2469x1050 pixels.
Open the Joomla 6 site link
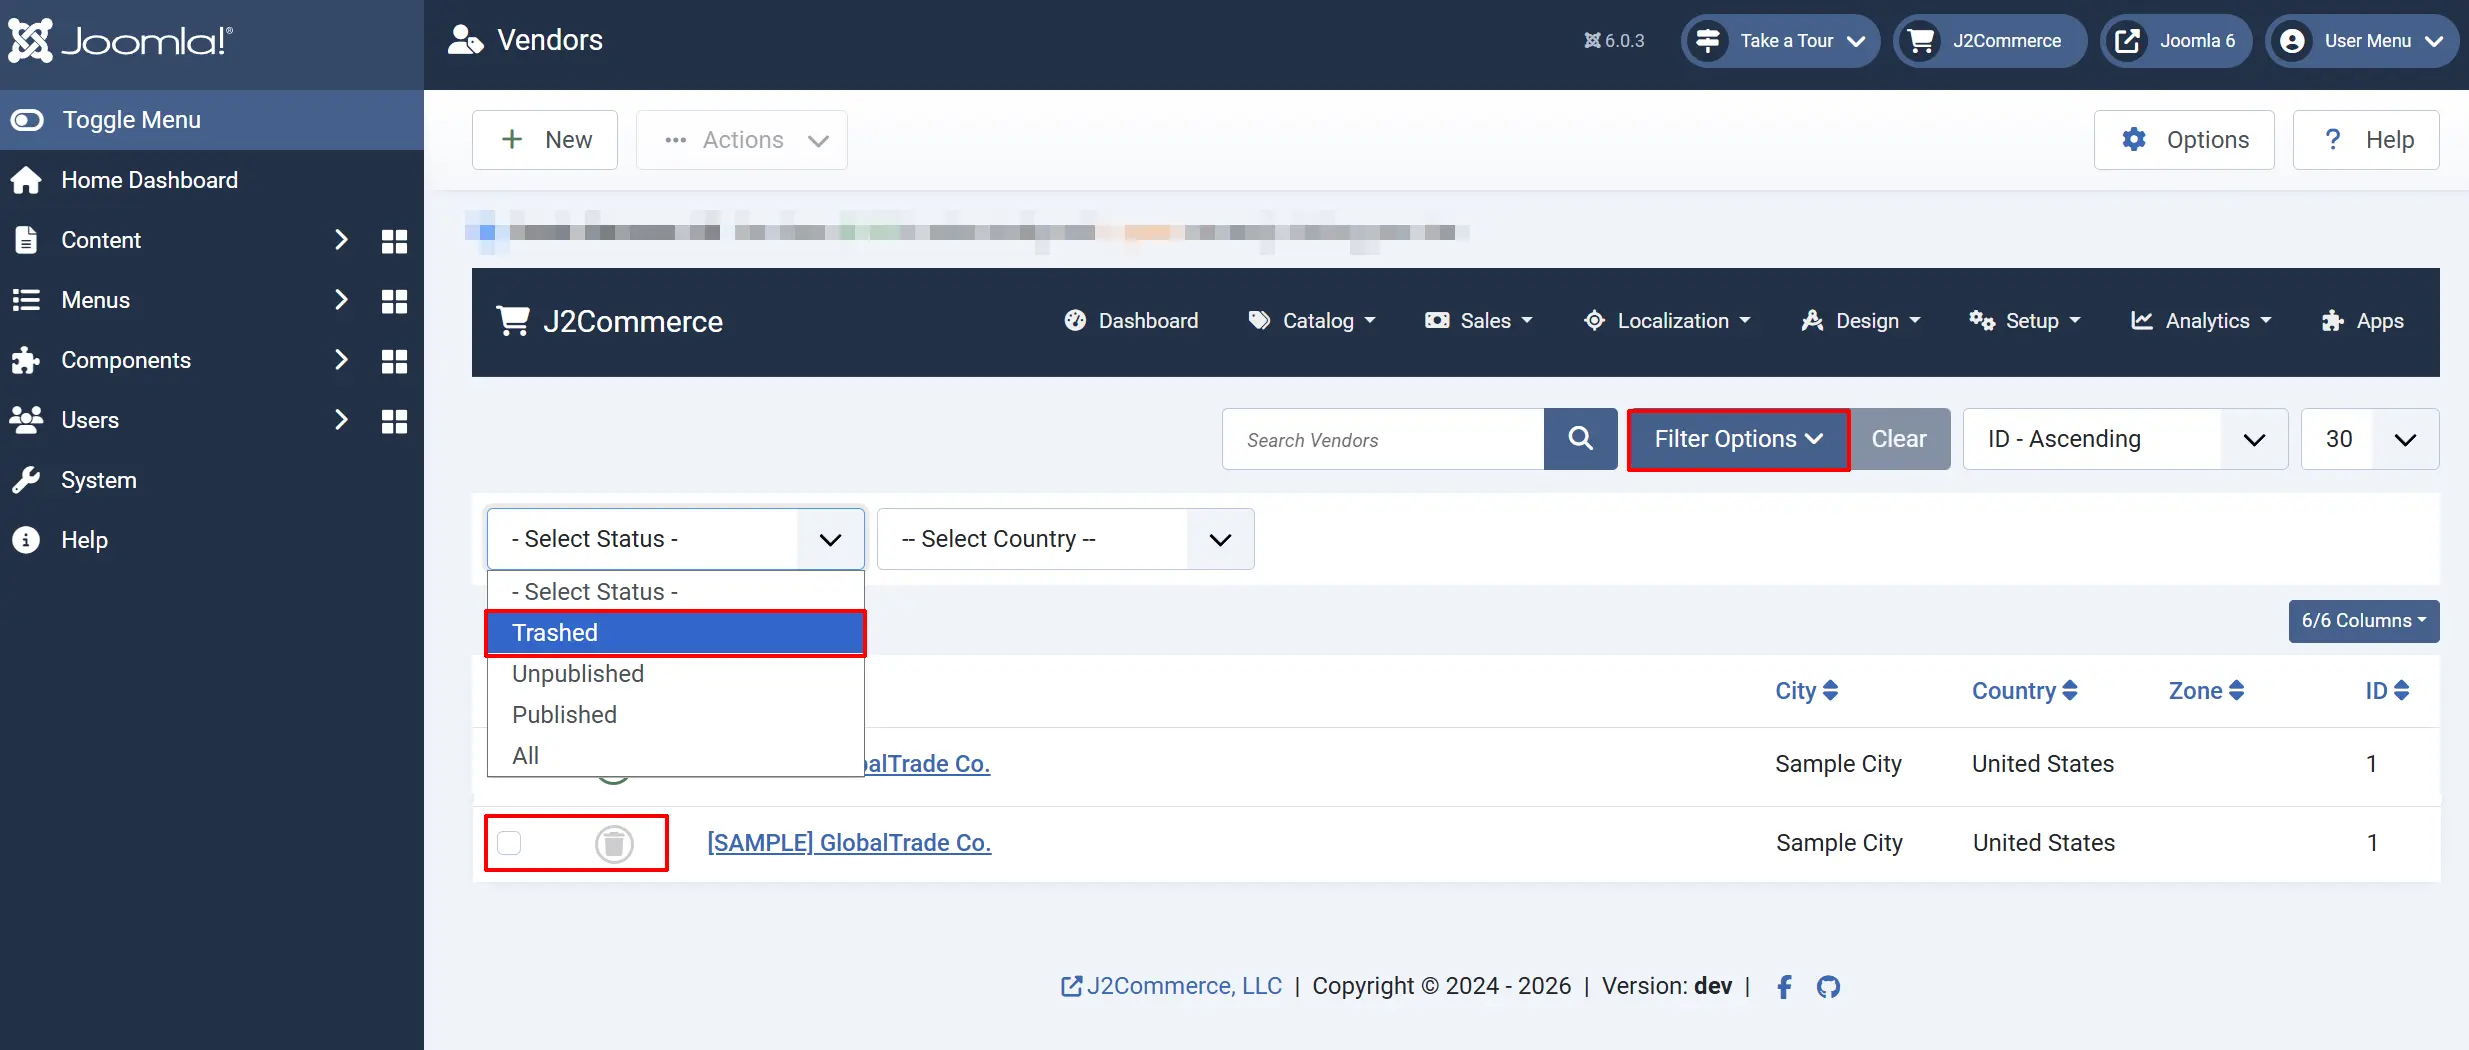coord(2176,41)
